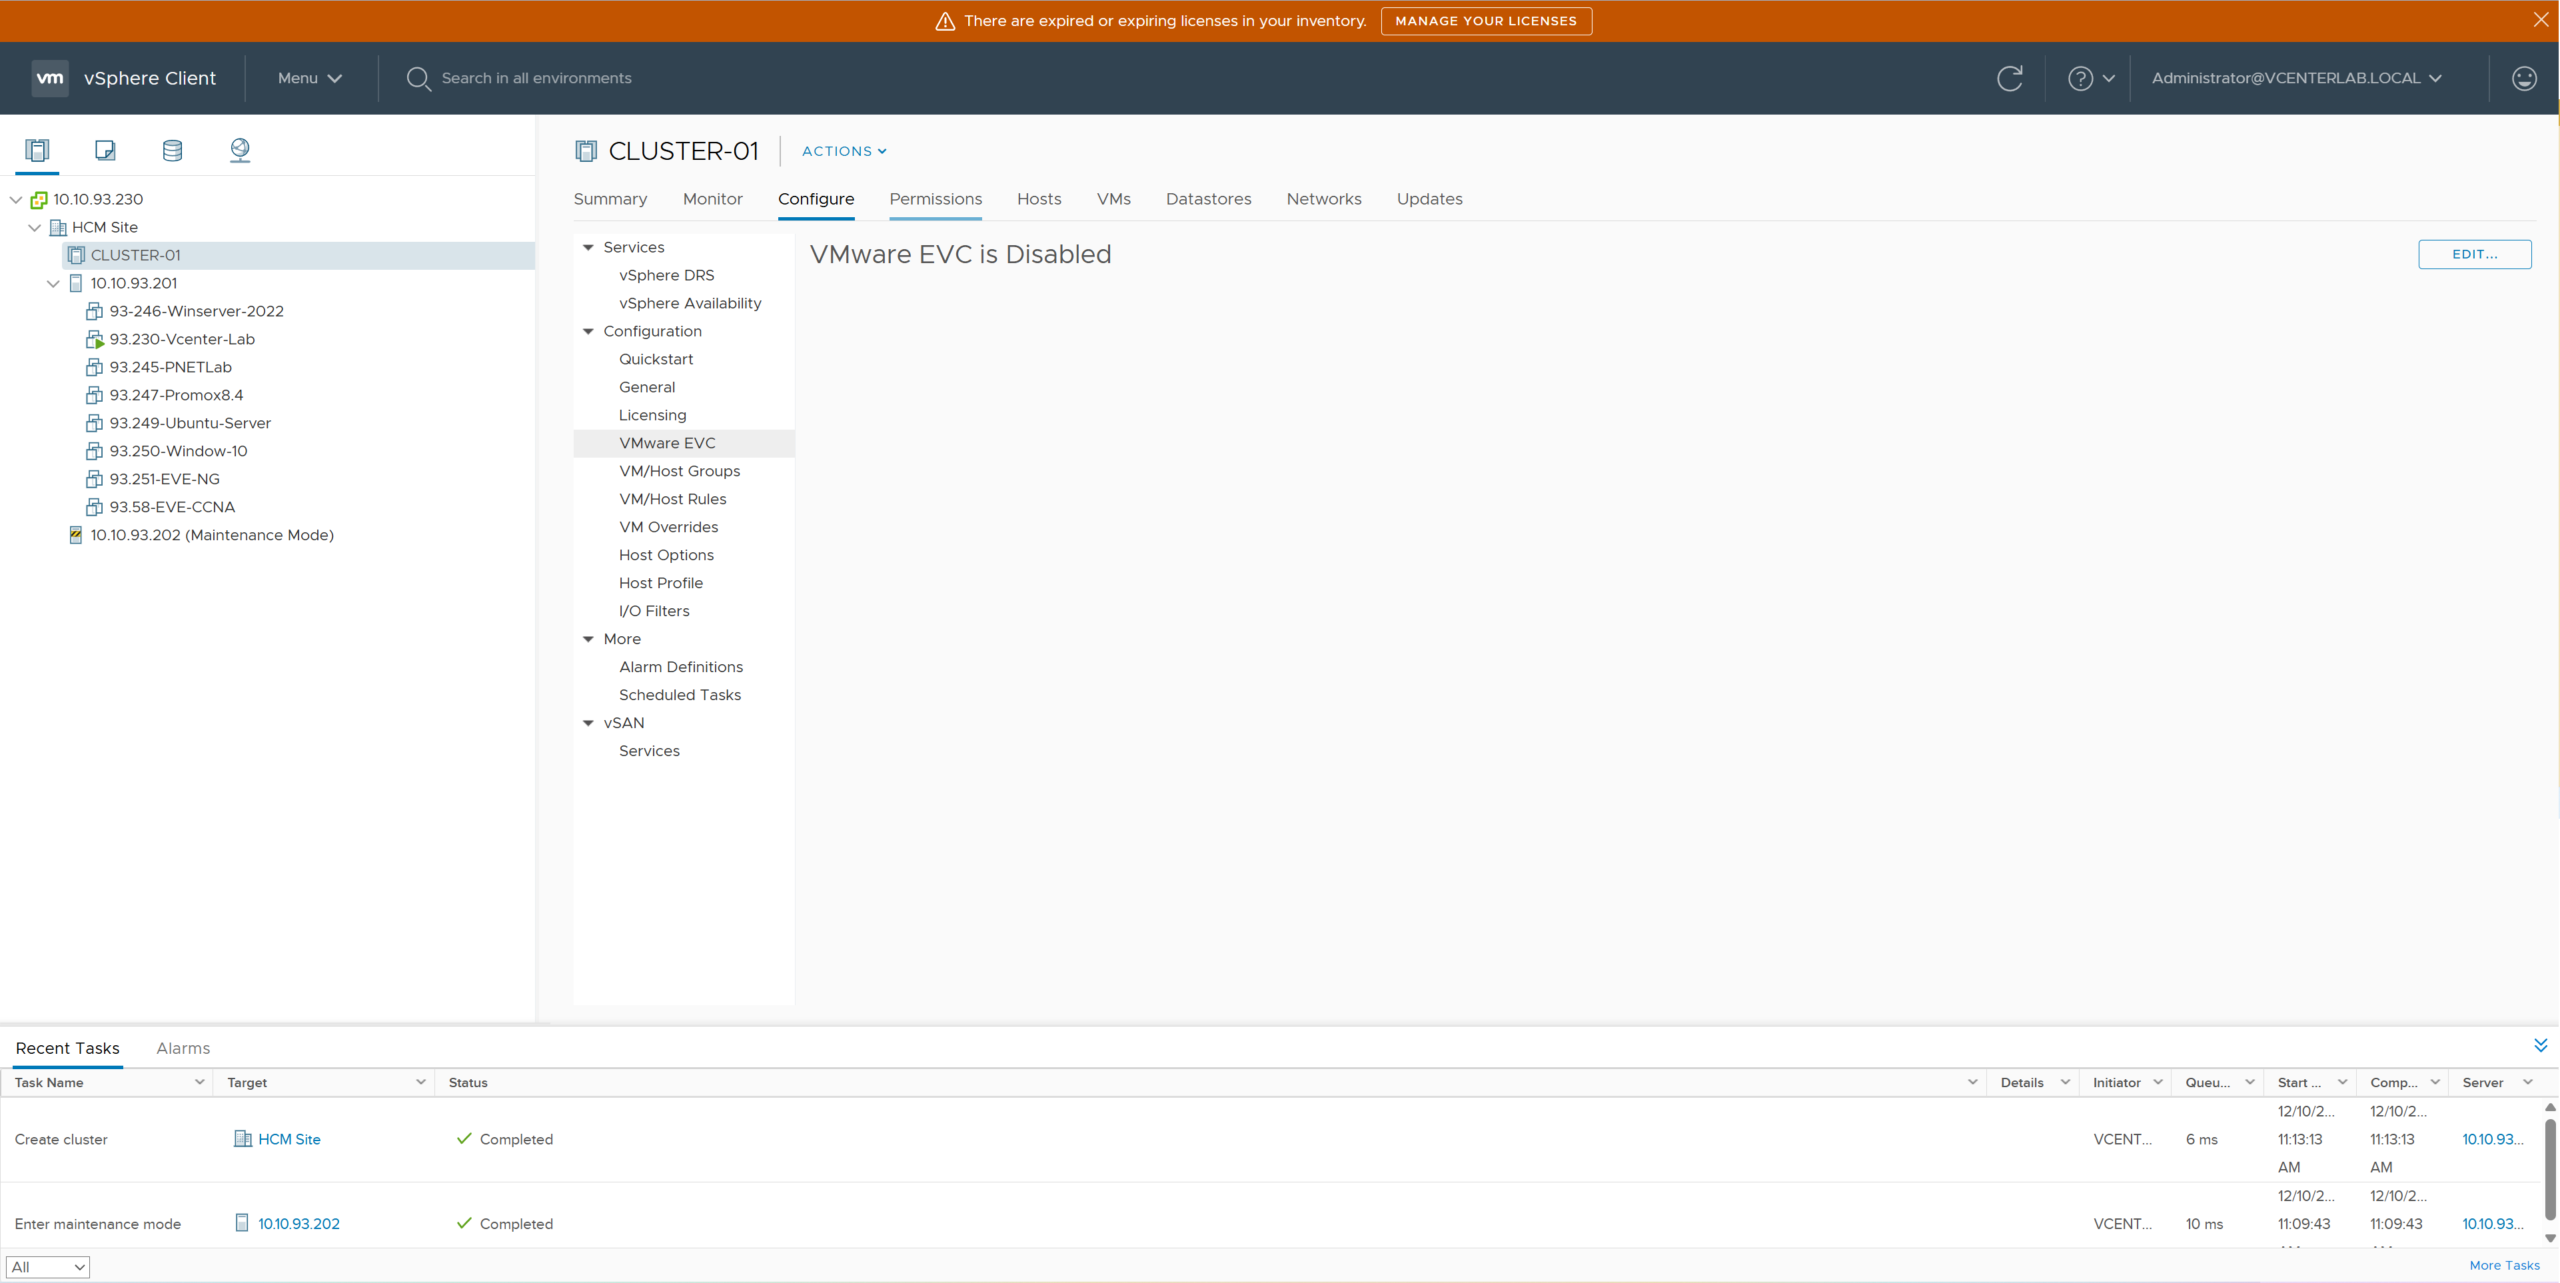Open the help question mark icon

(x=2080, y=78)
